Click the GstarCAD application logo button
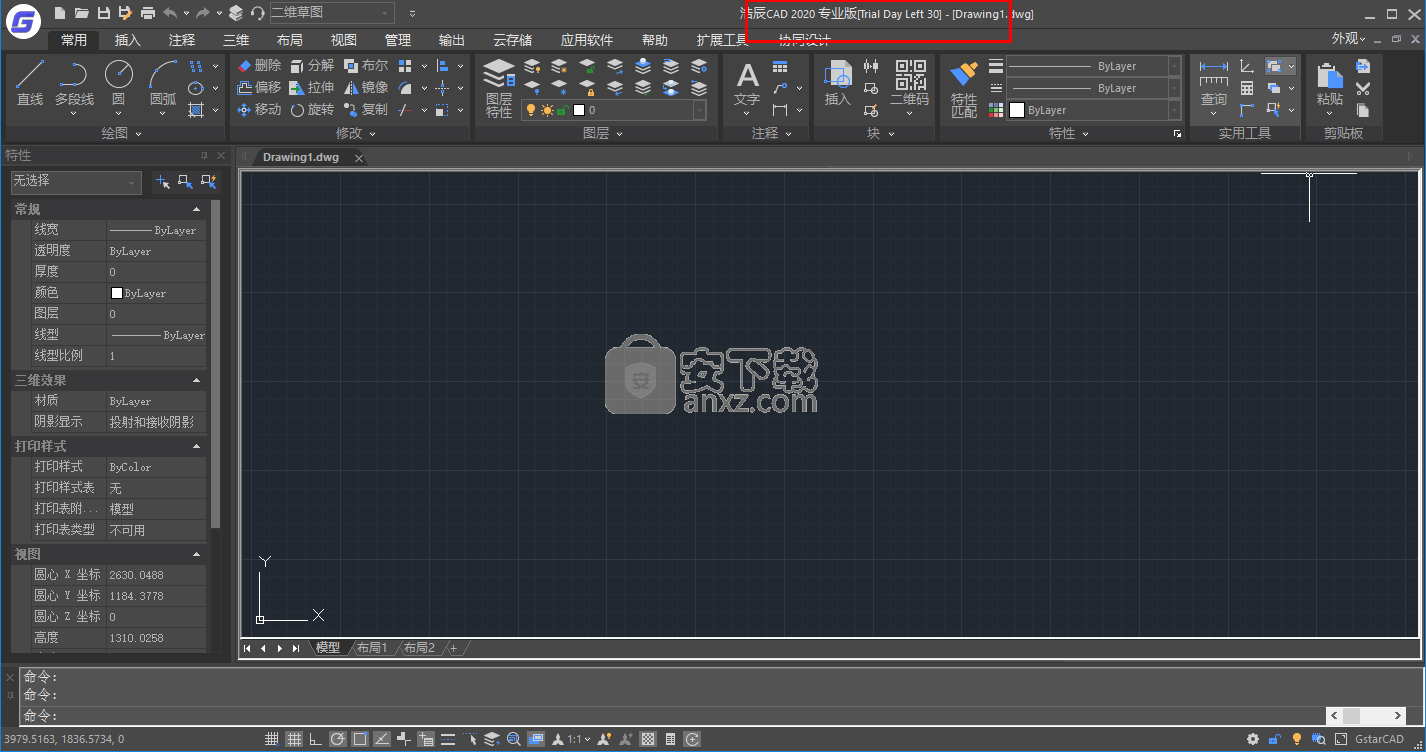Viewport: 1426px width, 752px height. [x=22, y=19]
